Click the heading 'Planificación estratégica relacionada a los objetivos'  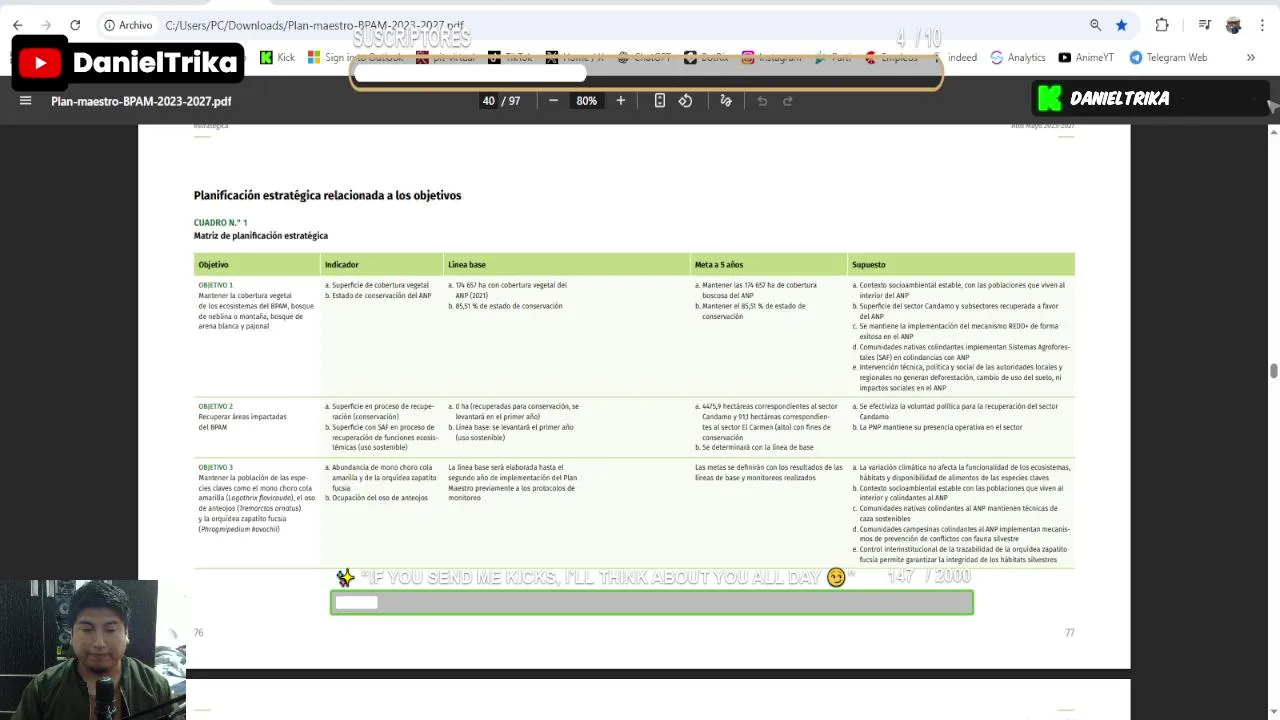pyautogui.click(x=327, y=195)
